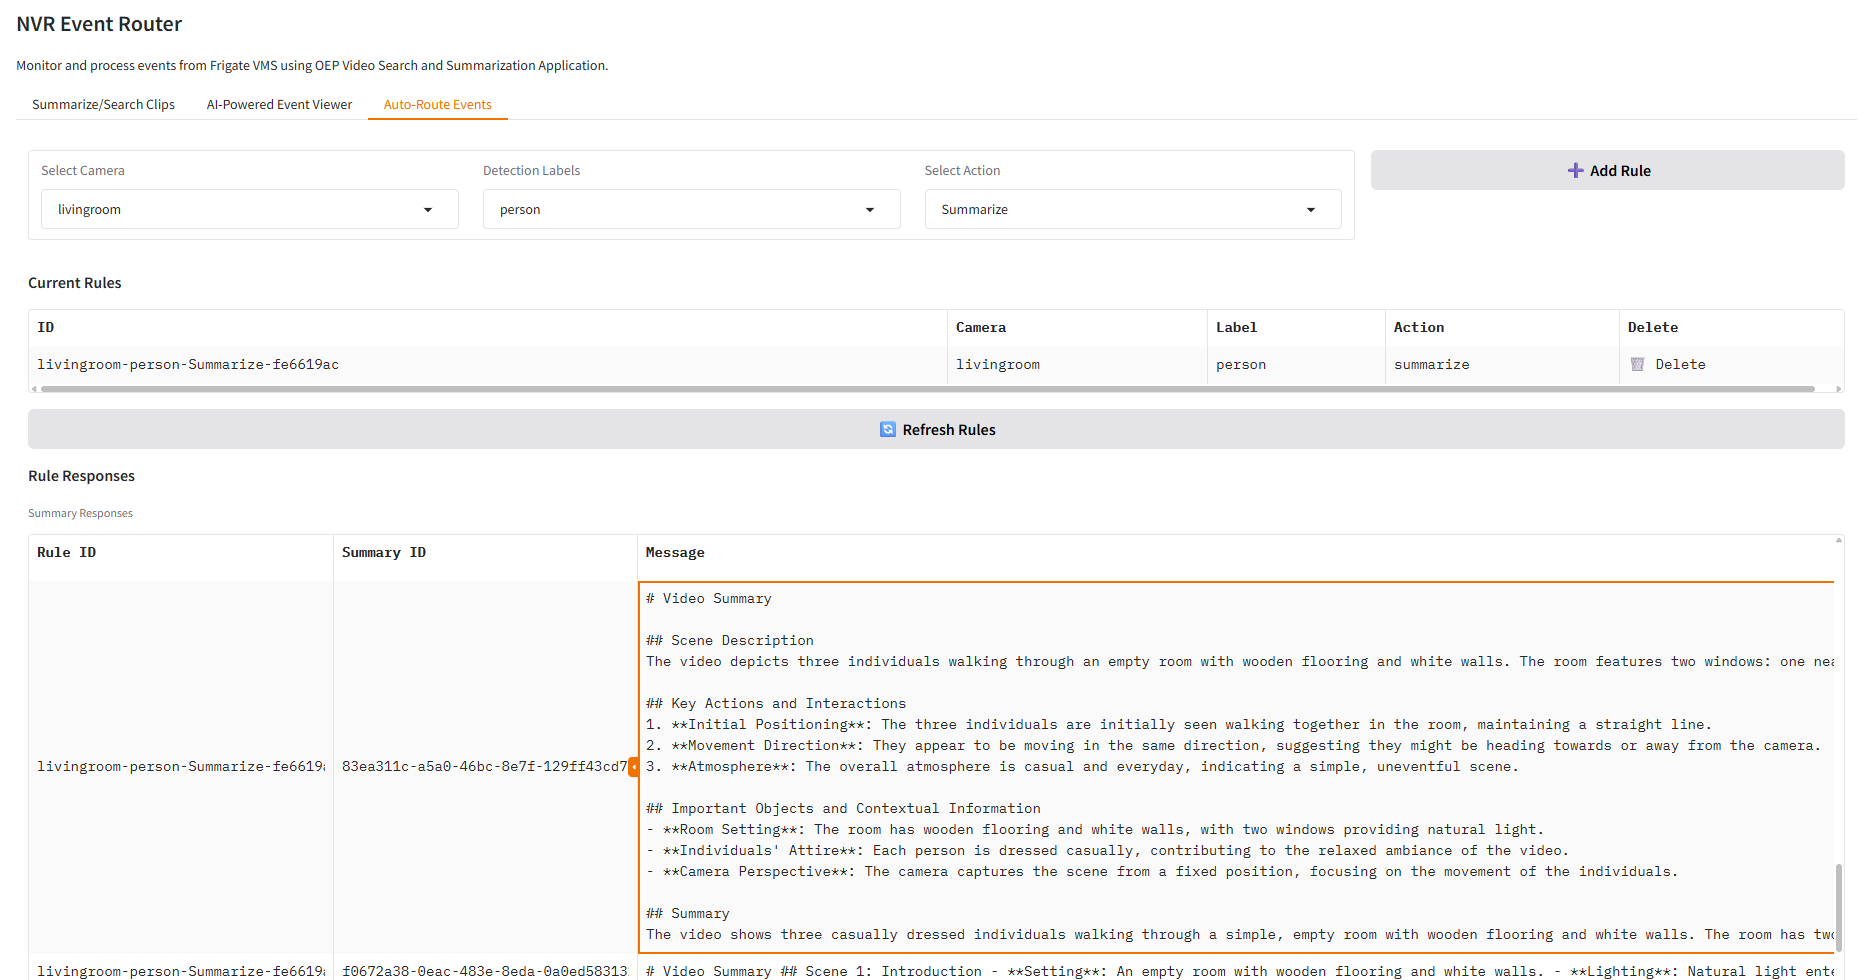Click the refresh icon beside Refresh Rules
The image size is (1858, 980).
coord(887,430)
